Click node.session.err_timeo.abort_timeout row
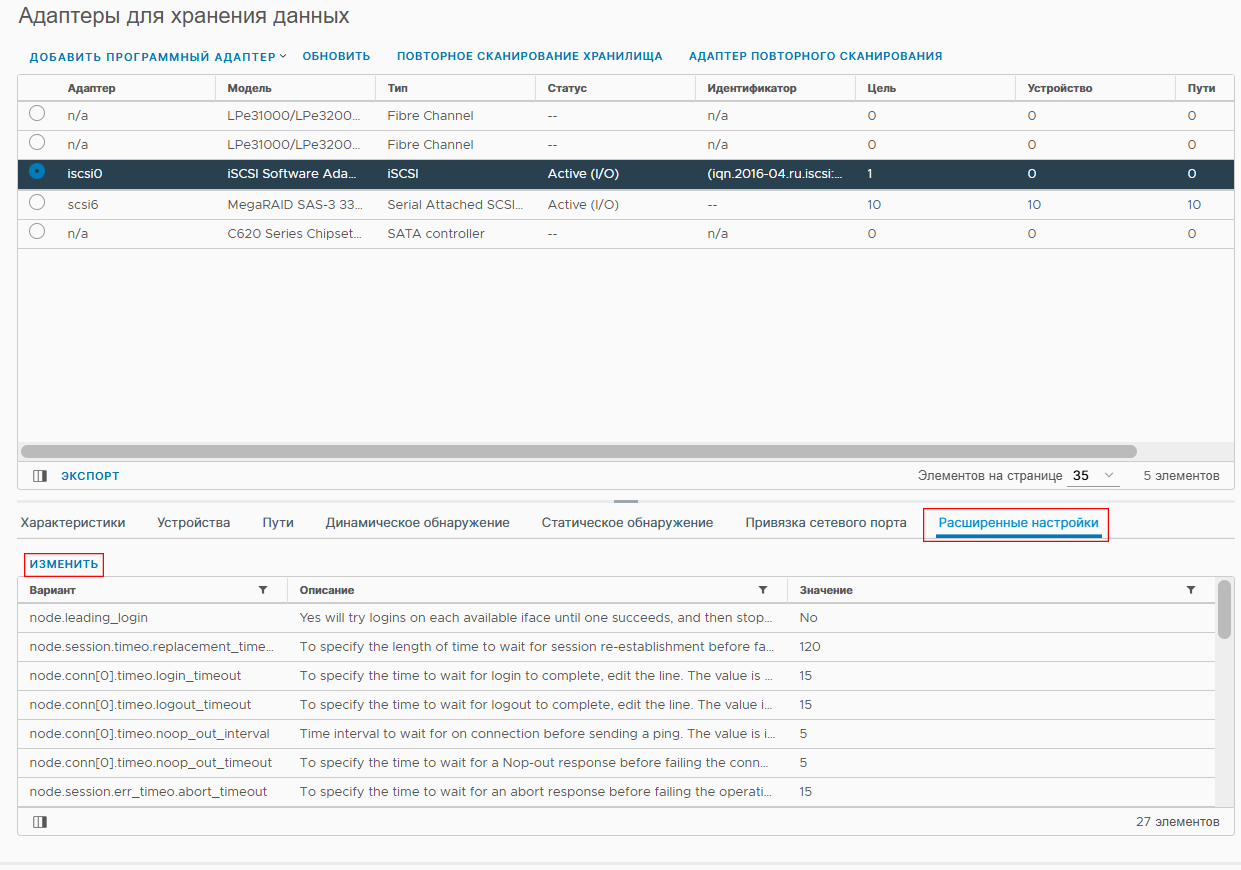Viewport: 1241px width, 870px height. coord(616,792)
